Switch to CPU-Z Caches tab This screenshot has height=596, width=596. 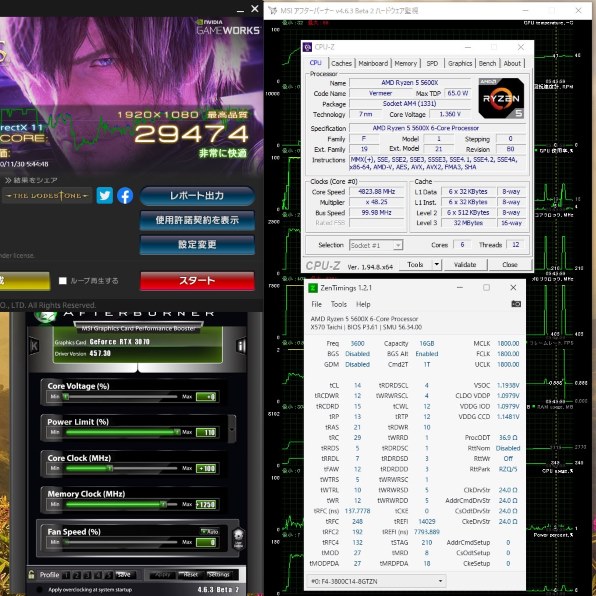[341, 63]
